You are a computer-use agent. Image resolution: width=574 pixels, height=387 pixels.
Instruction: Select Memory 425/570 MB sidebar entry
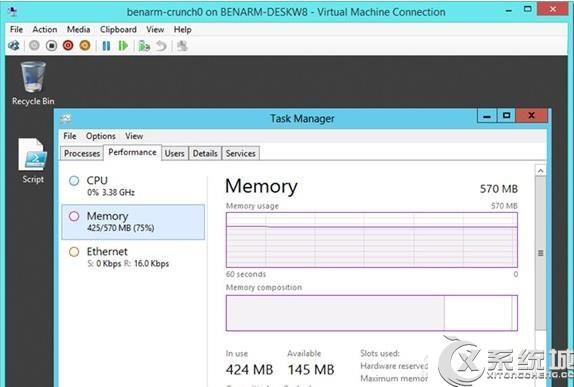point(133,222)
